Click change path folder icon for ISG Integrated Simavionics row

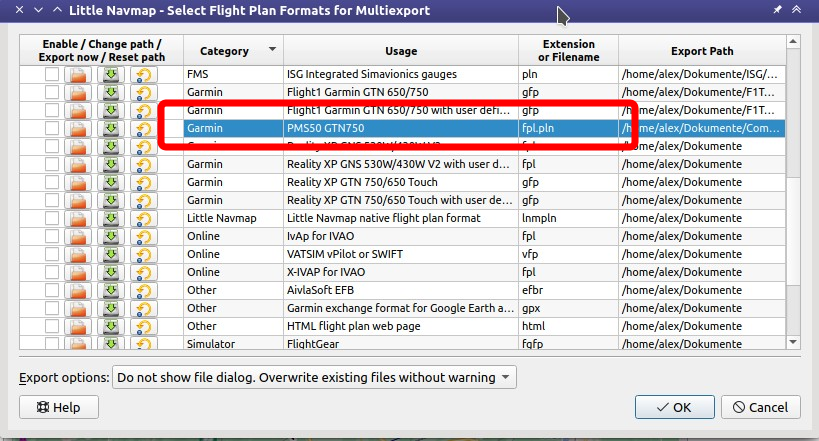click(78, 74)
